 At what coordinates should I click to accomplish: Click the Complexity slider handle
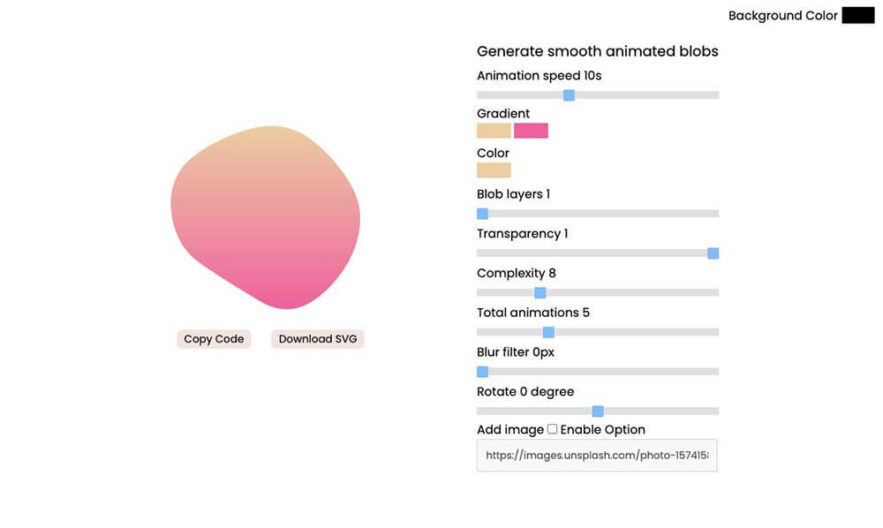point(540,293)
